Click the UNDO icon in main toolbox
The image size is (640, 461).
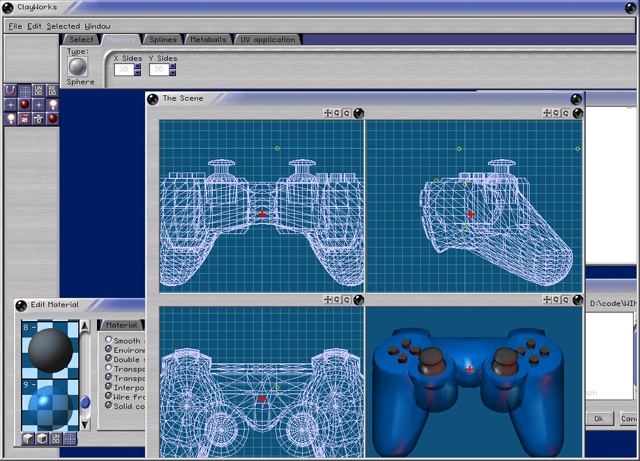point(38,91)
